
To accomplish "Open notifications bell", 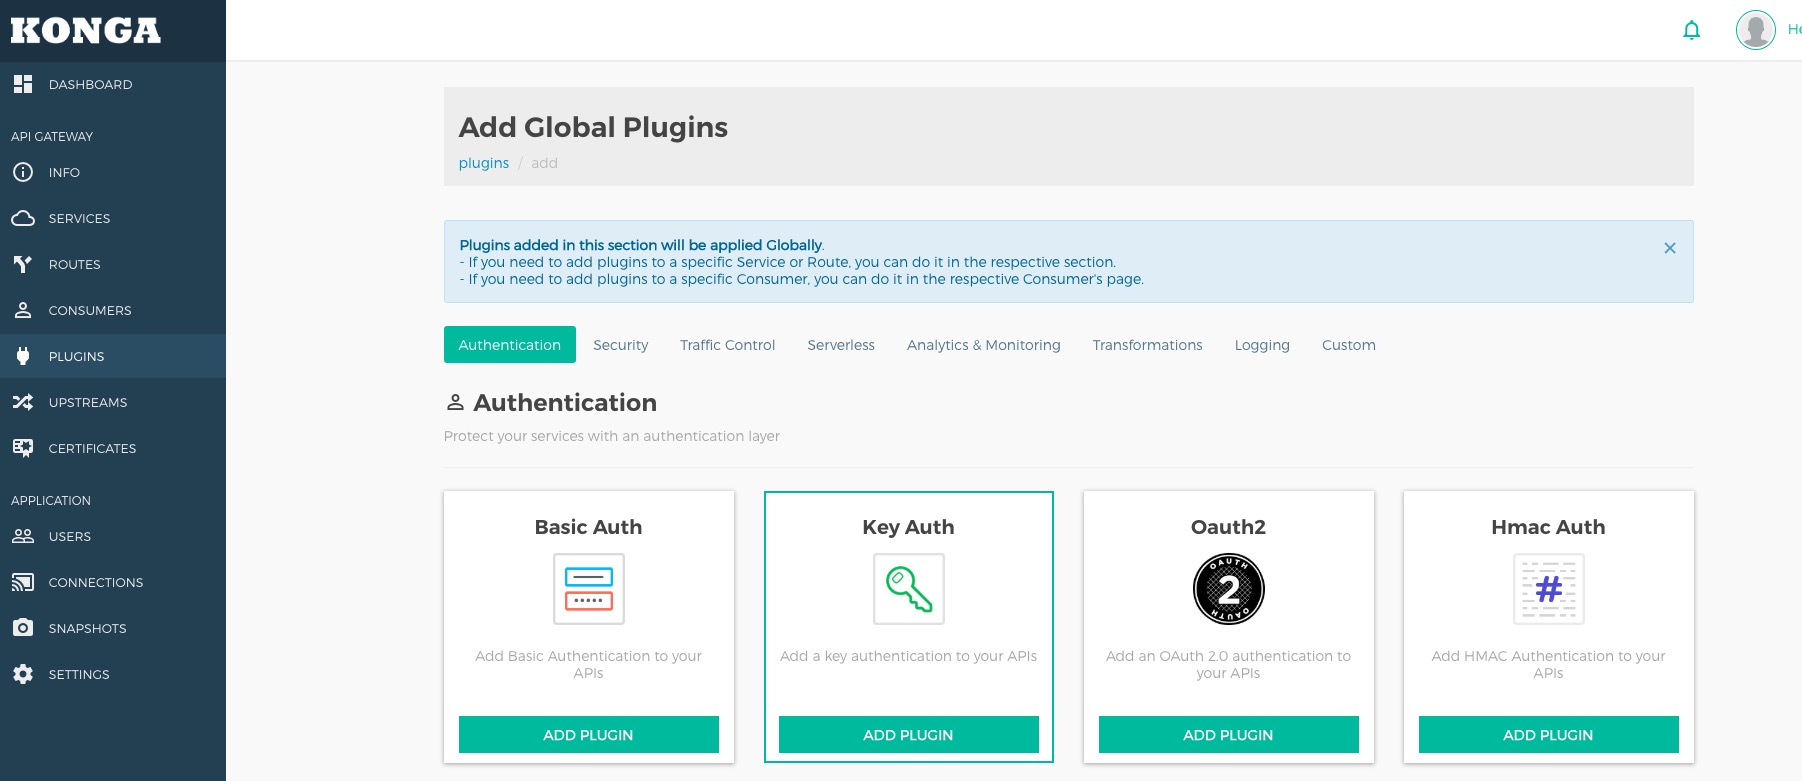I will [1692, 30].
